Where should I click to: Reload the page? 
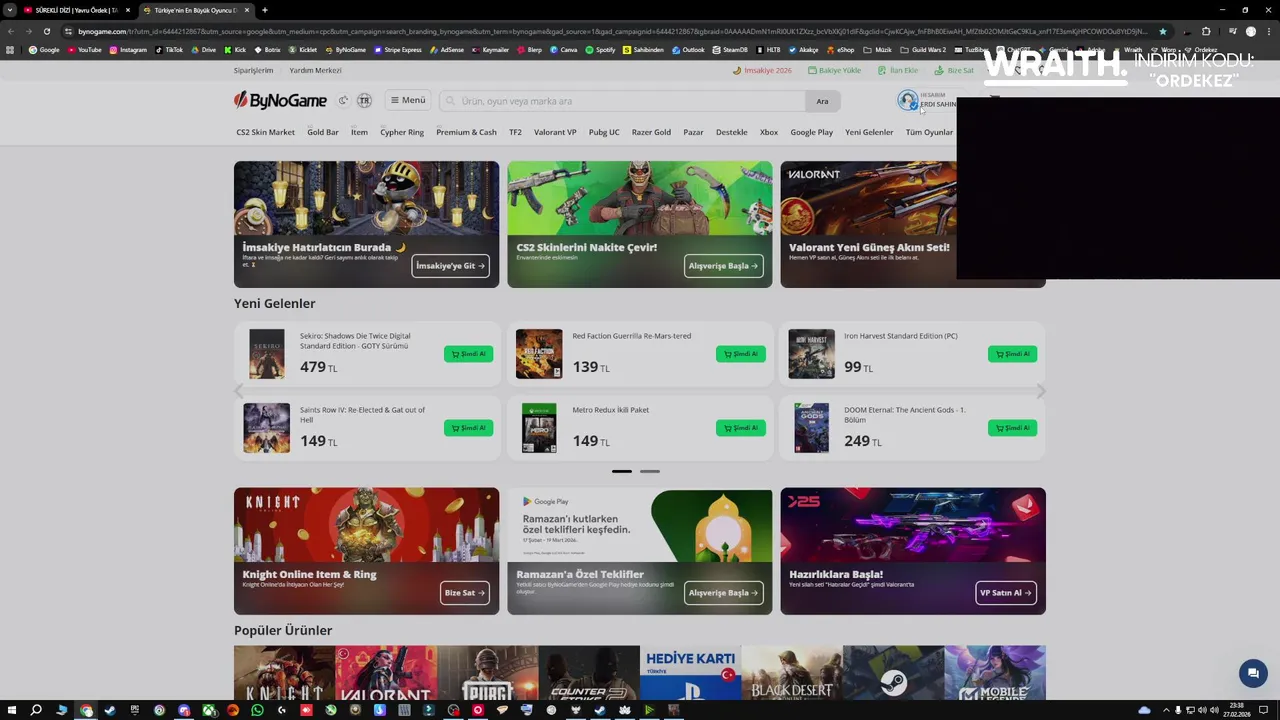tap(46, 31)
